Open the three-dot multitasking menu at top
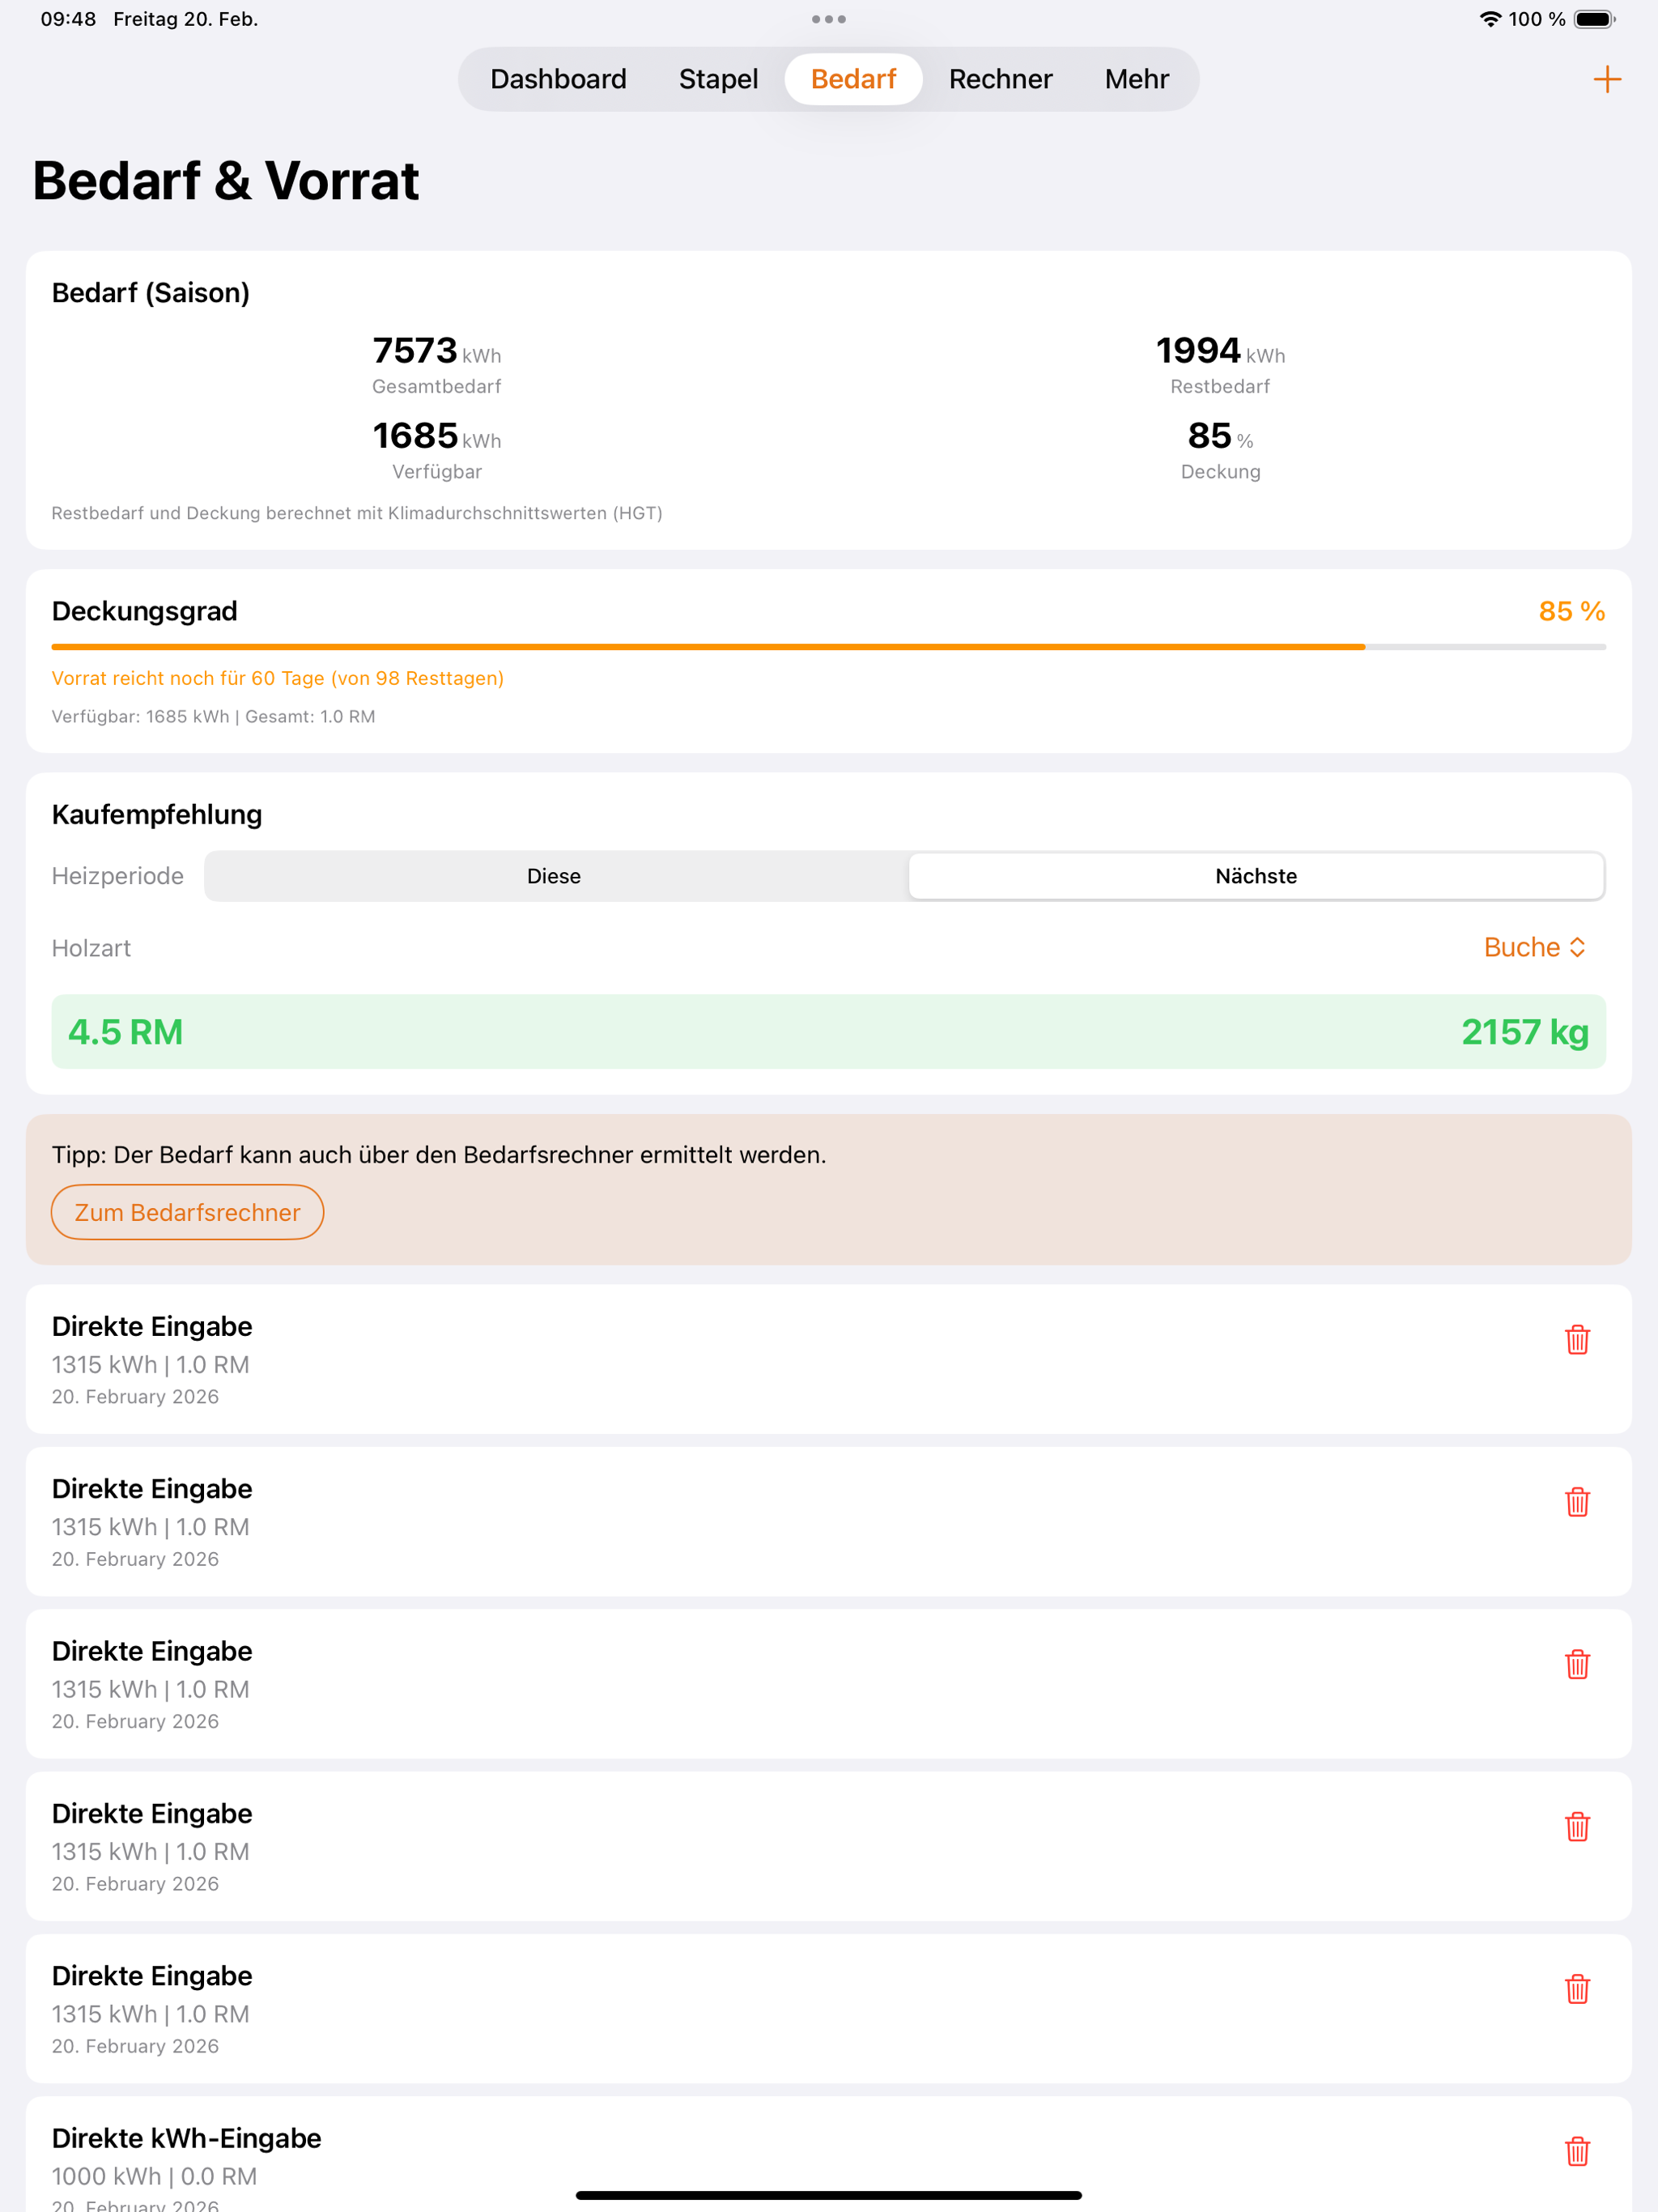1658x2212 pixels. point(829,19)
